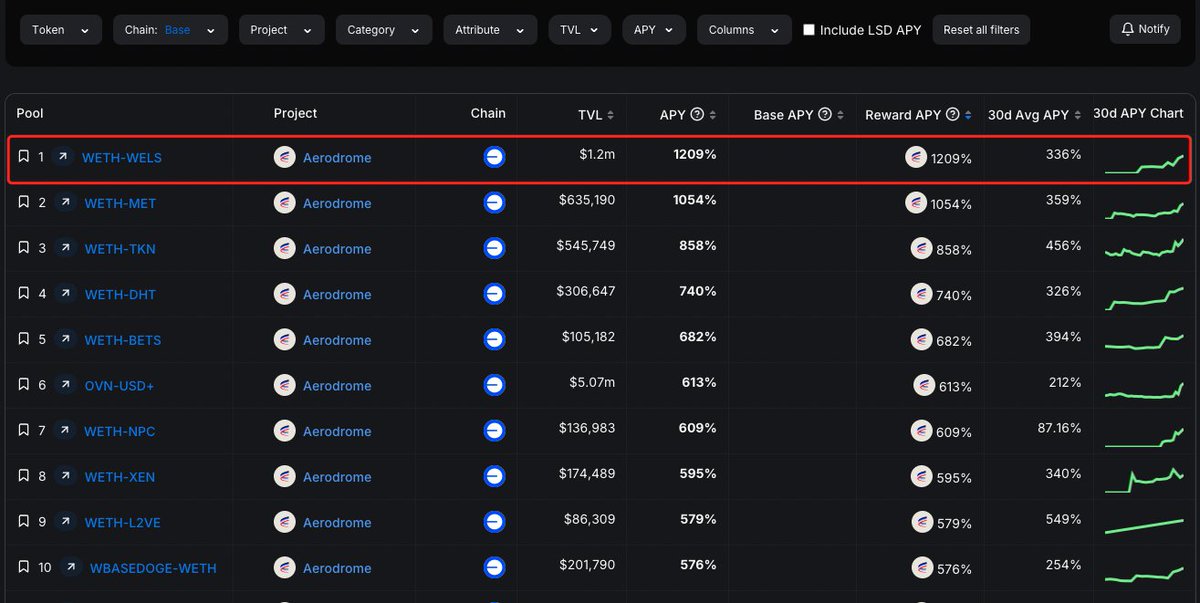Click the Aerodrome link on WETH-BETS row
Image resolution: width=1200 pixels, height=603 pixels.
pyautogui.click(x=340, y=339)
